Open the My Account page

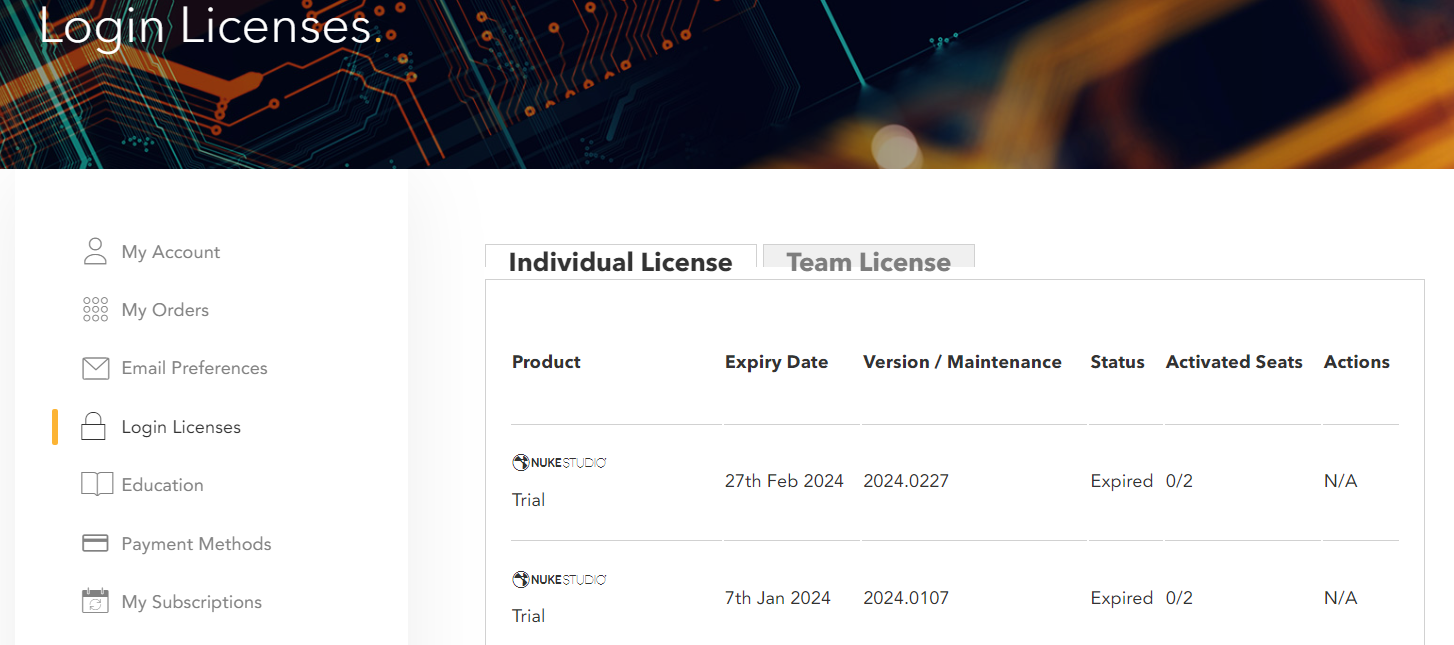pyautogui.click(x=171, y=251)
